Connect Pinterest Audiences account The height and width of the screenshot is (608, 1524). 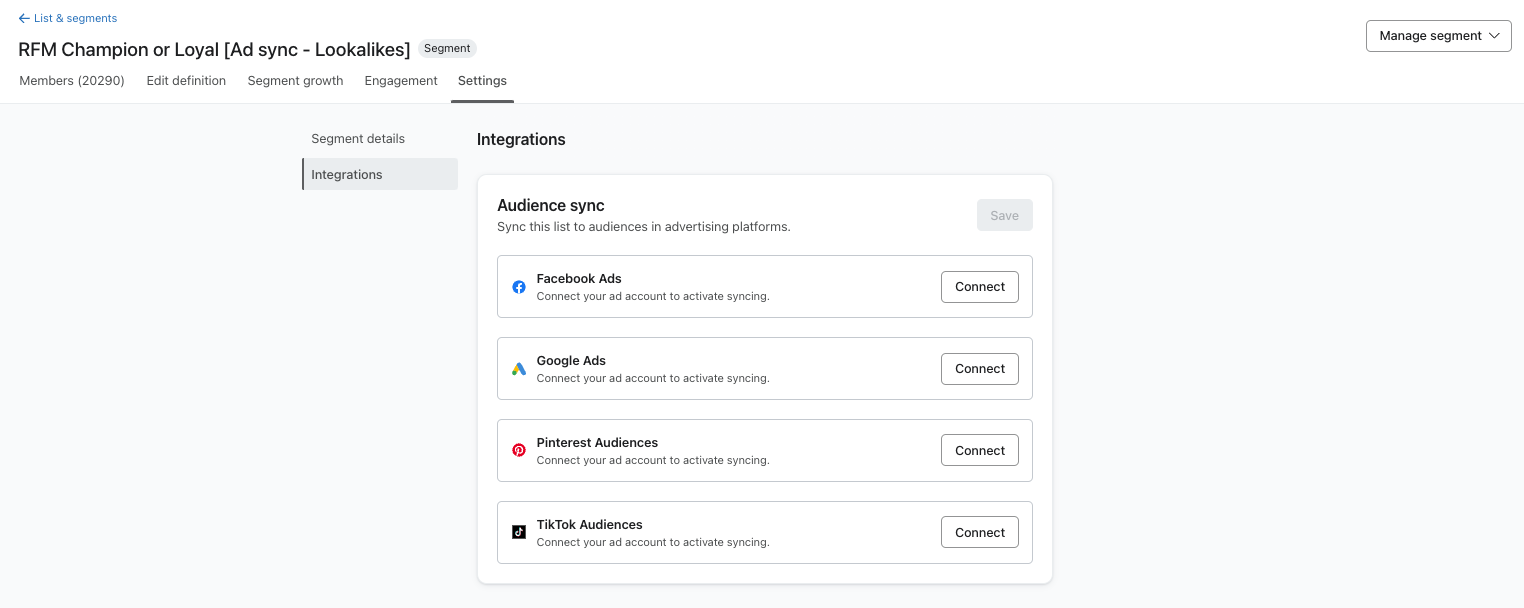979,451
